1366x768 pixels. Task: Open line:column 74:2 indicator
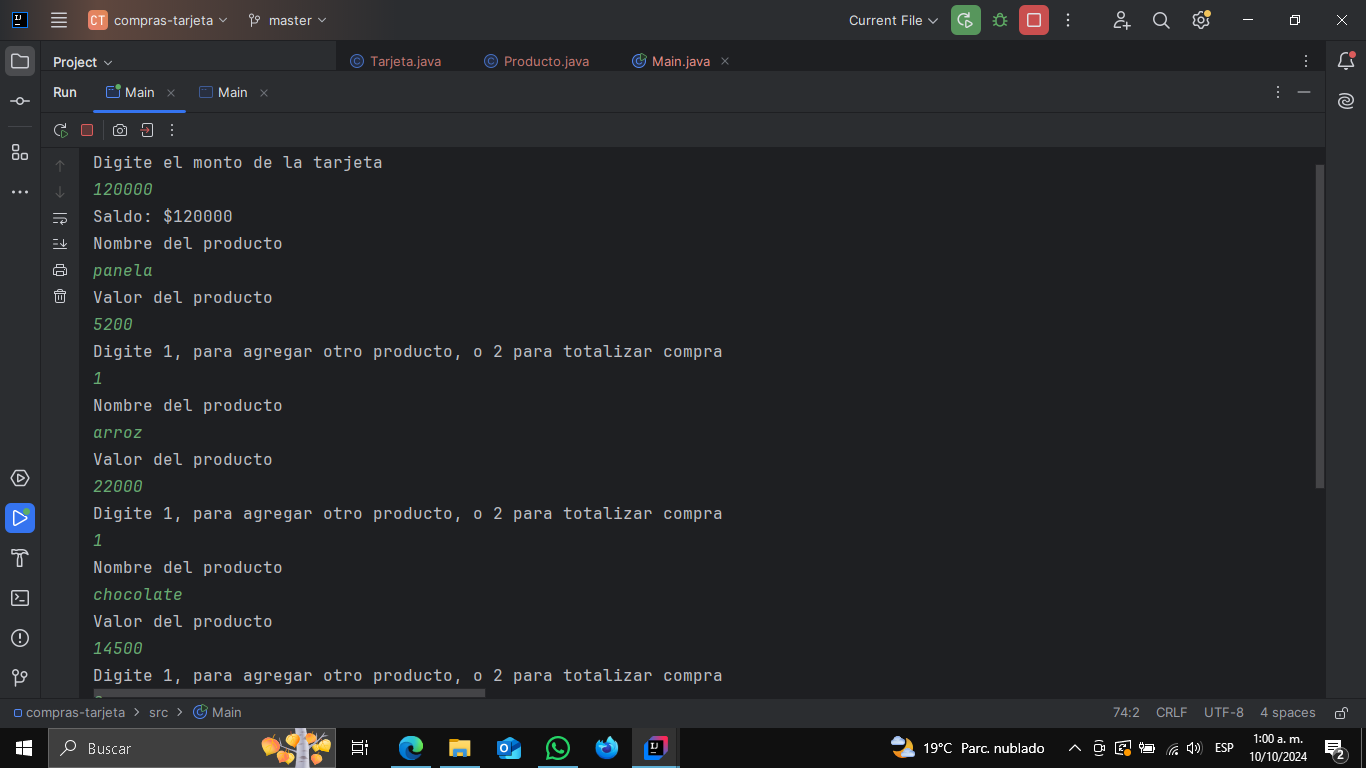click(x=1126, y=713)
